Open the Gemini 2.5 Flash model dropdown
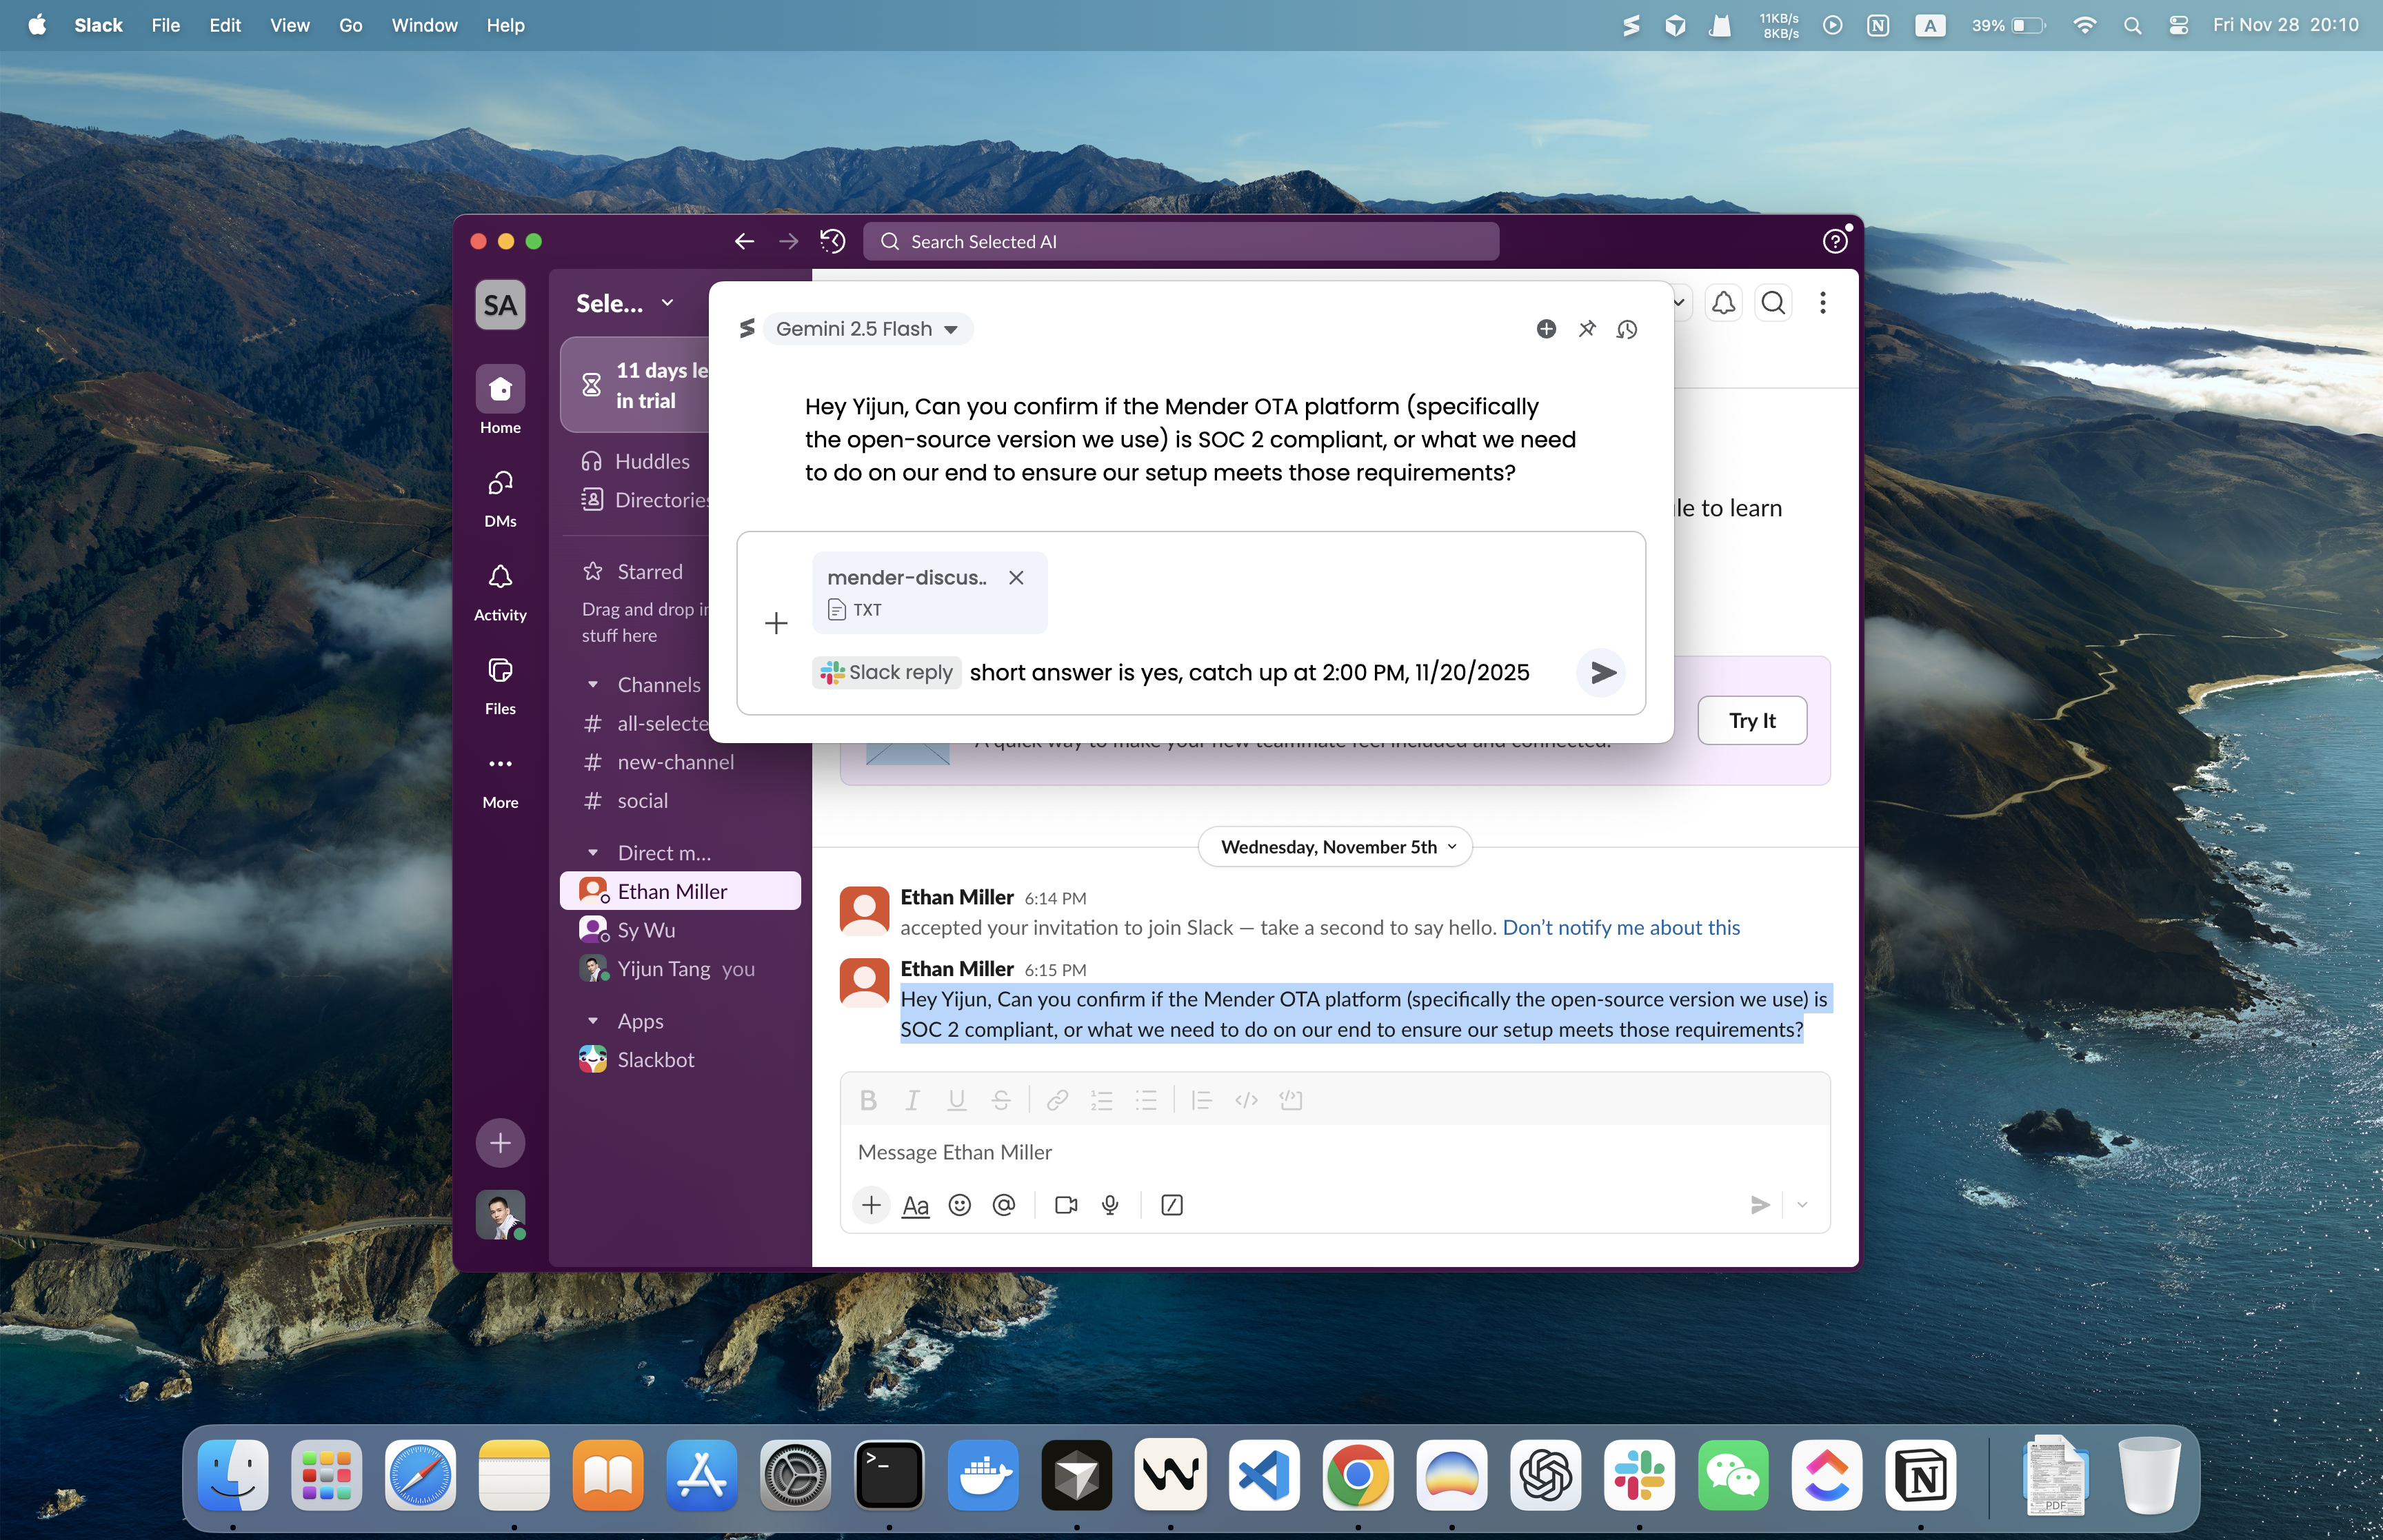The height and width of the screenshot is (1540, 2383). point(867,329)
